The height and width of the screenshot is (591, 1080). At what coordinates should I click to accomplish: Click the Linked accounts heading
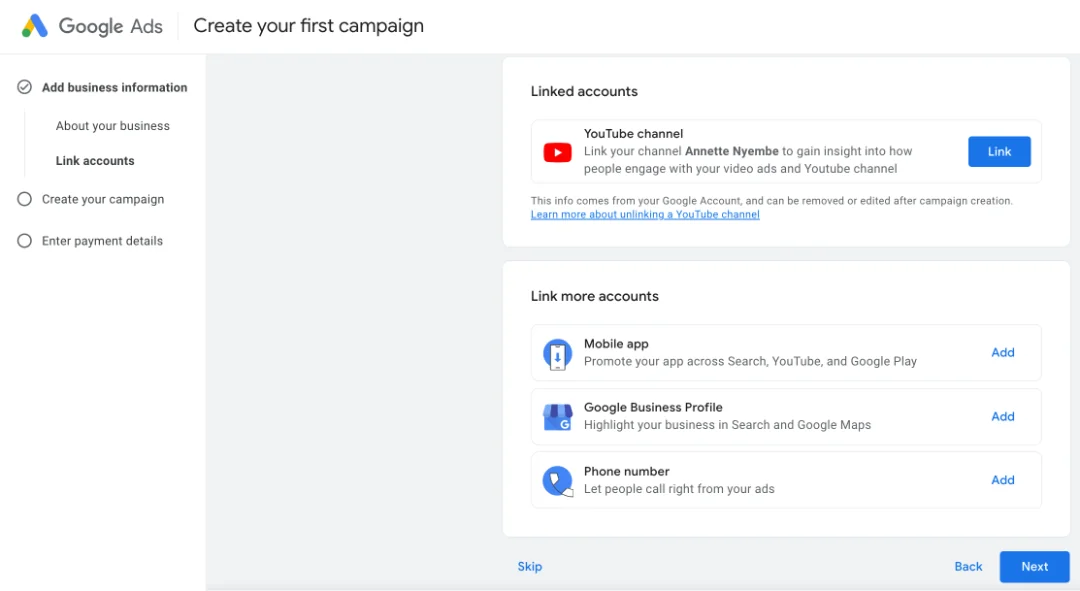tap(584, 92)
